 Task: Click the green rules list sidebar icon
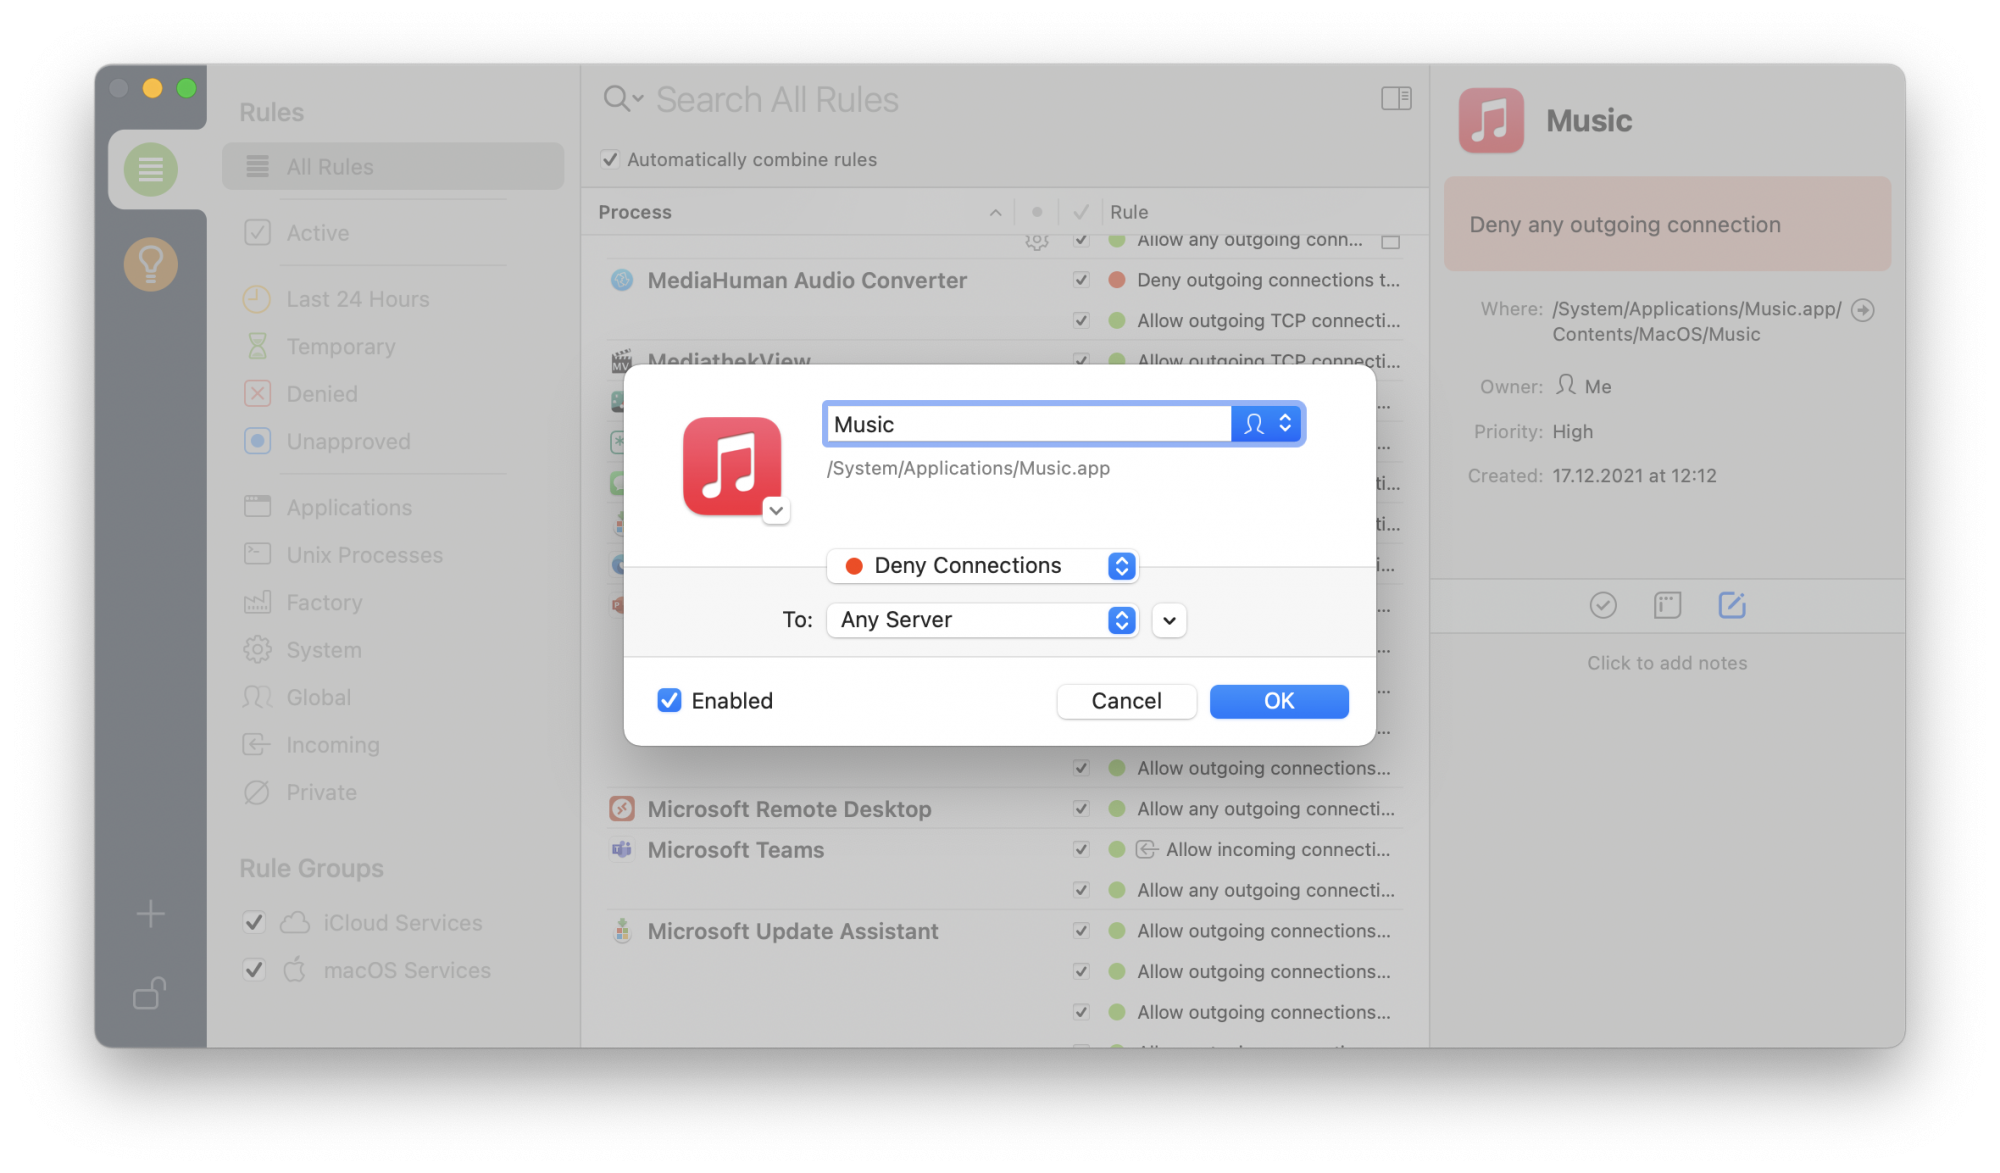[151, 169]
